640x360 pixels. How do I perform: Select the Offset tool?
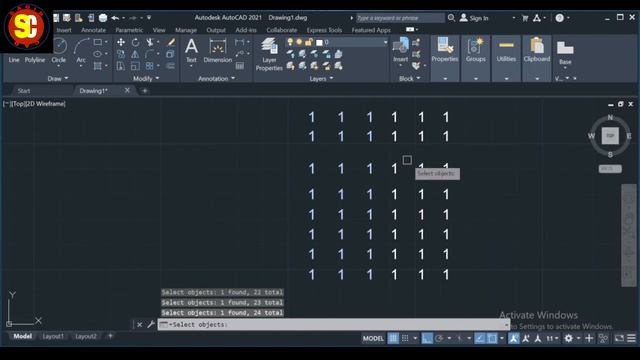(170, 66)
